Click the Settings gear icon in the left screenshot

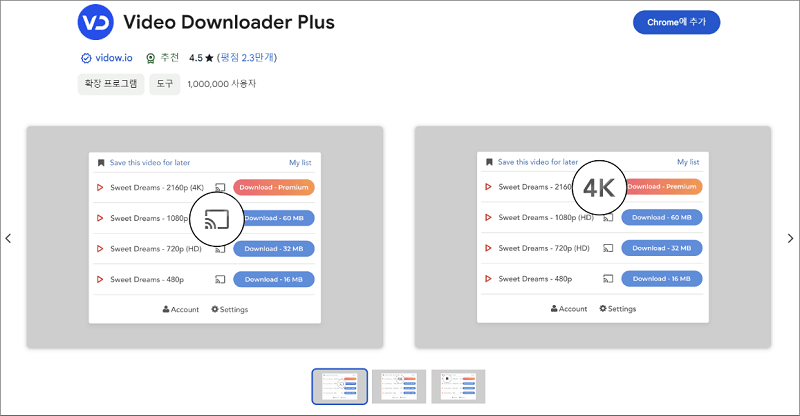coord(215,309)
